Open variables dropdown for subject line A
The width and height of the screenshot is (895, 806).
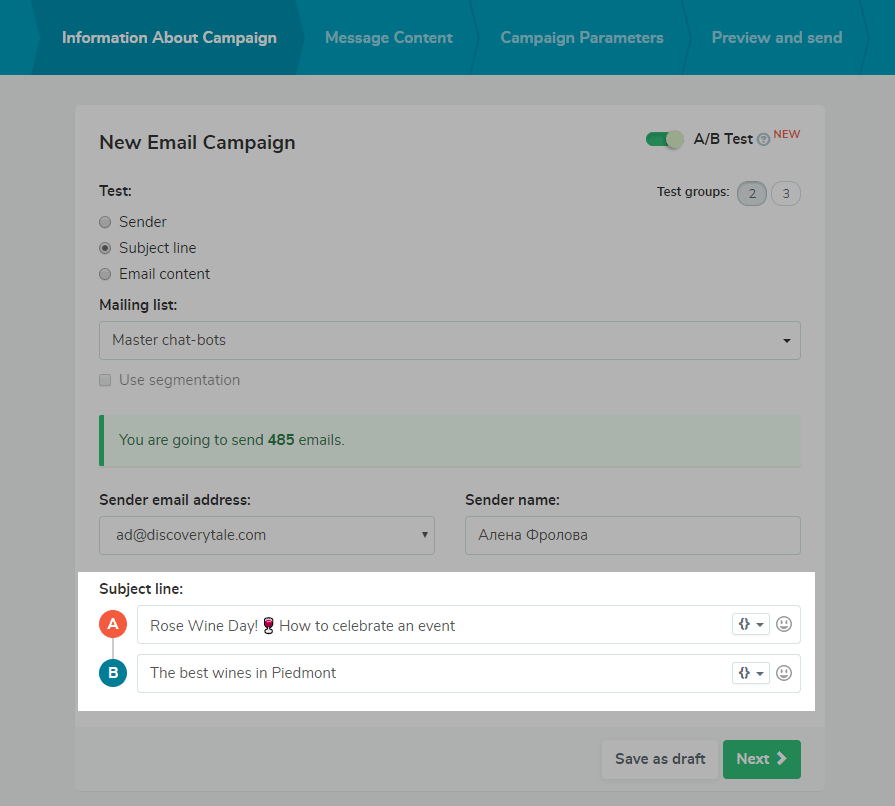tap(750, 624)
